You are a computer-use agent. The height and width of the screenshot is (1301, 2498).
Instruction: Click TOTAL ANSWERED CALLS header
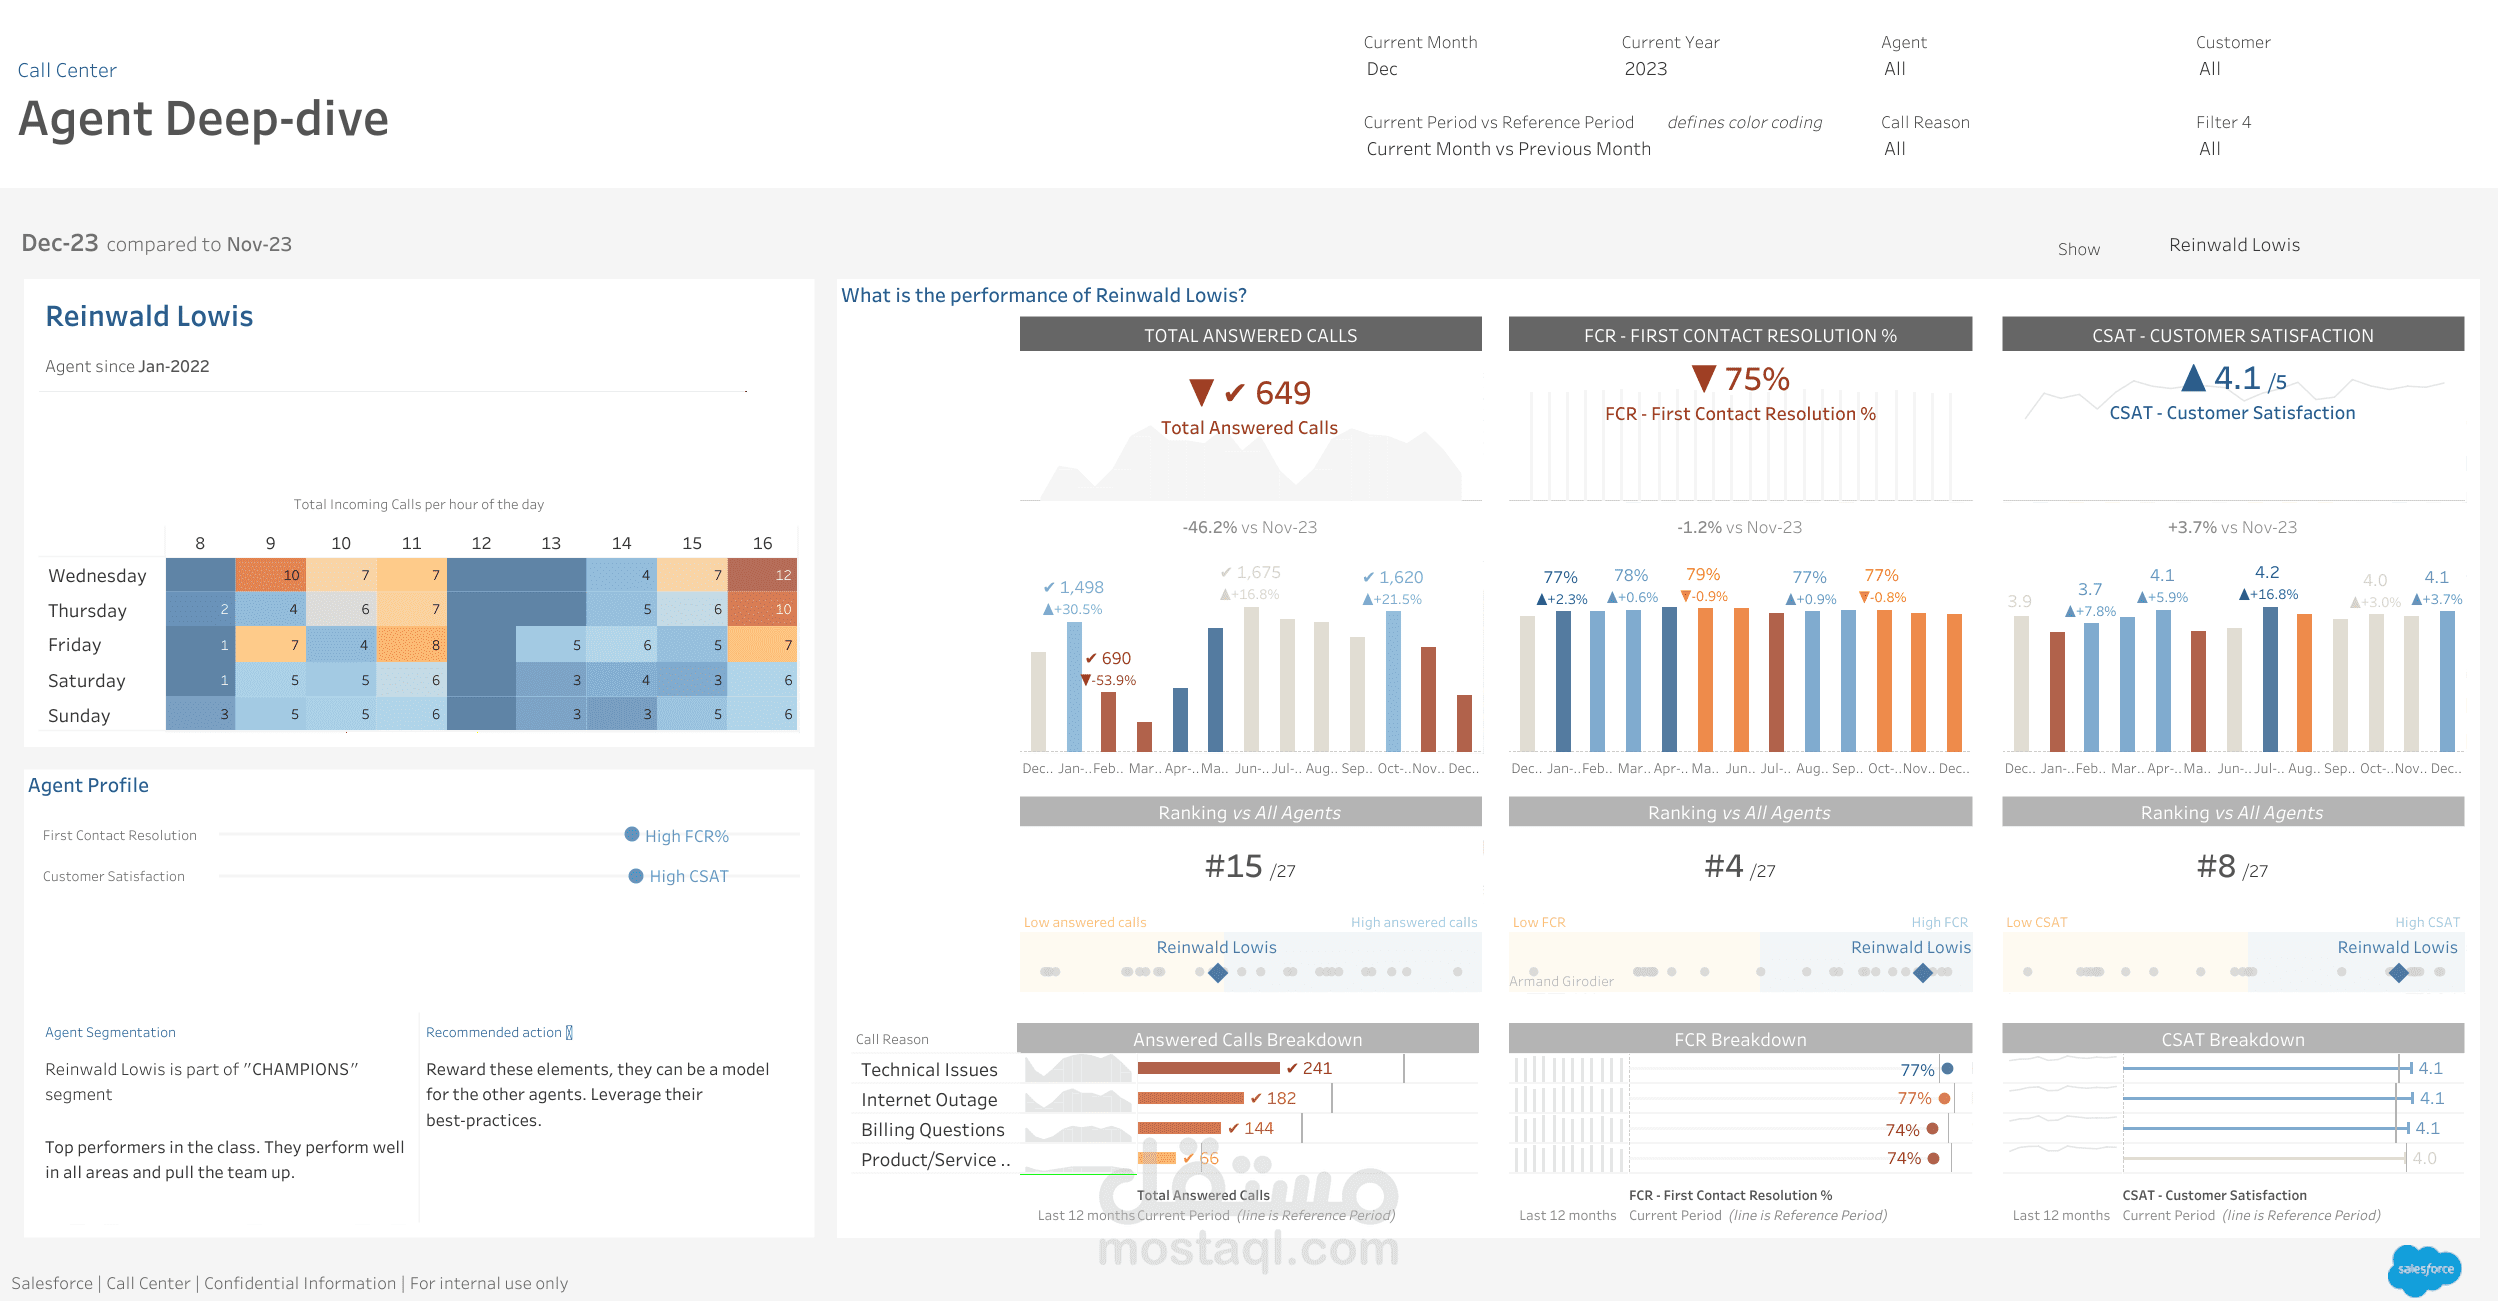1250,335
